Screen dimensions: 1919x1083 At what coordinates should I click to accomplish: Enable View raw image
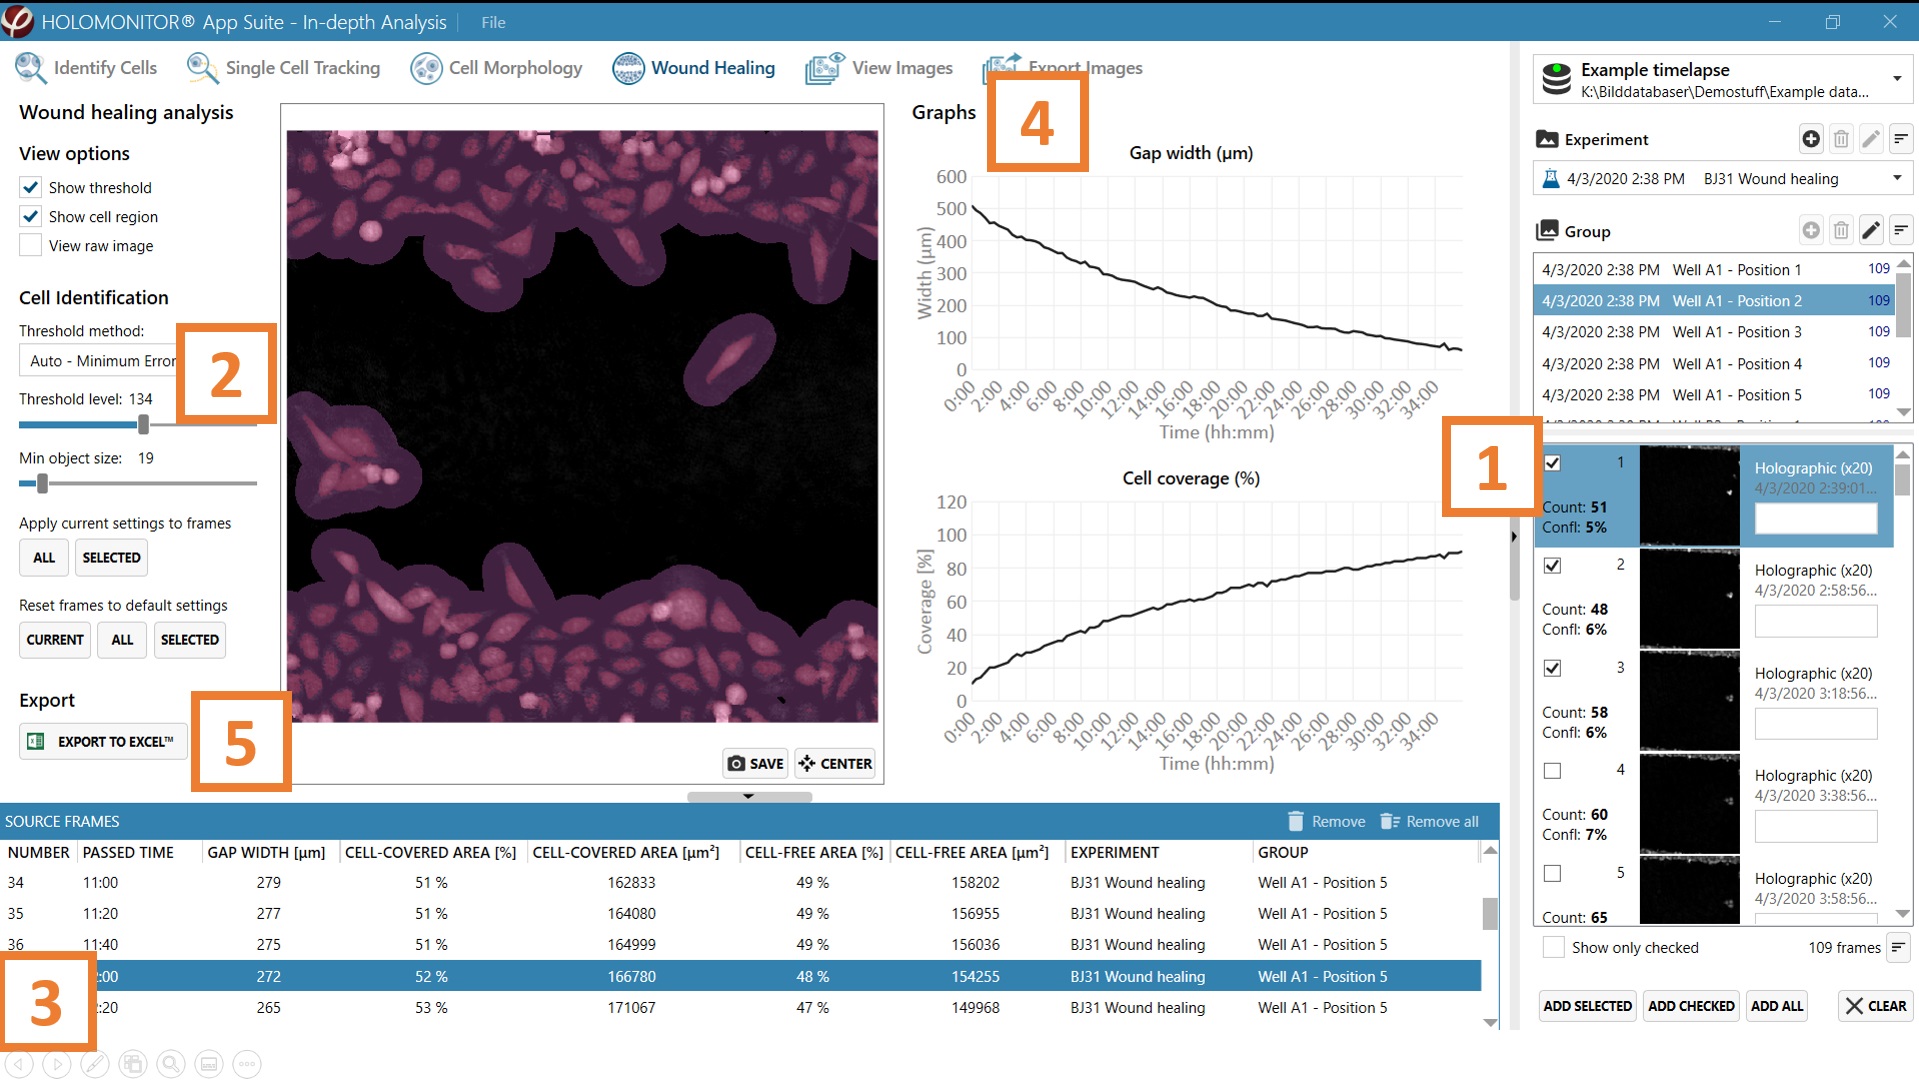[x=30, y=245]
